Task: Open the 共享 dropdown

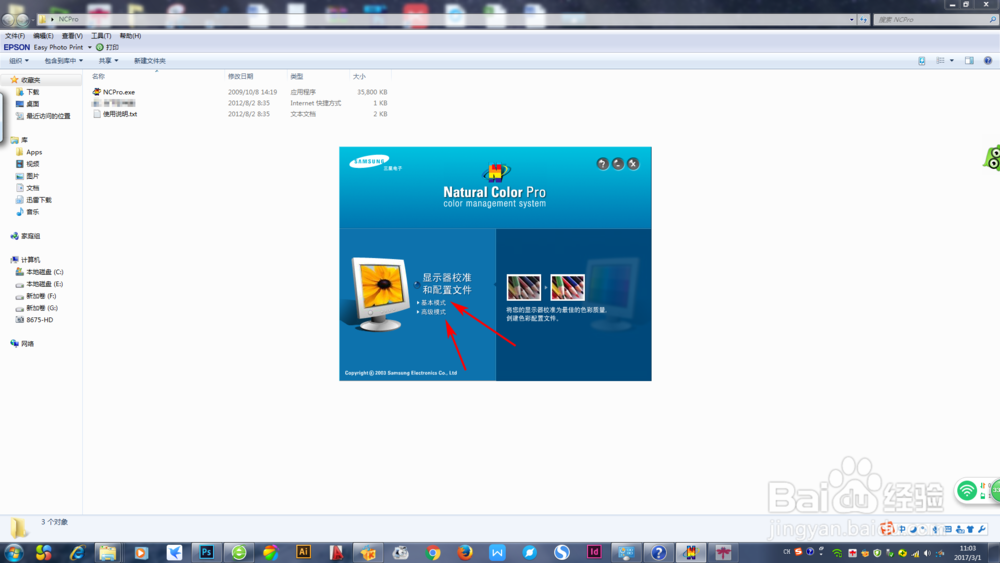Action: (108, 61)
